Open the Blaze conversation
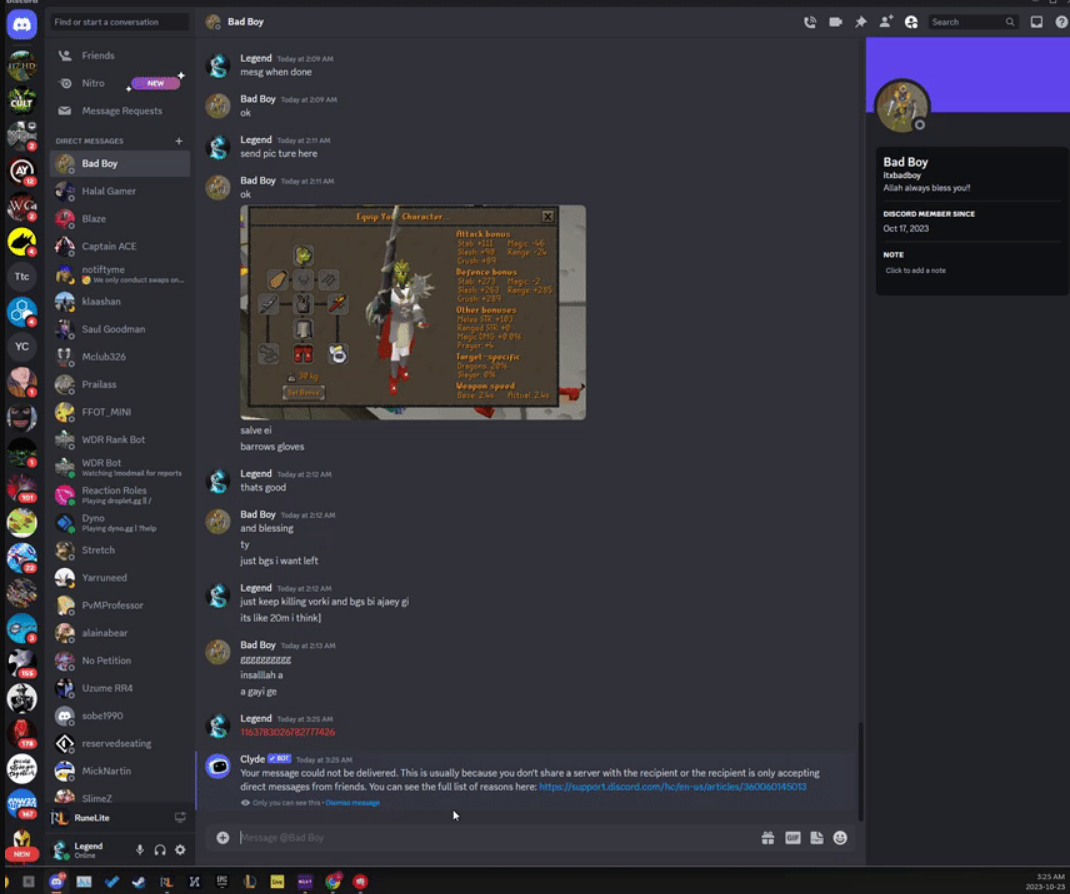 pyautogui.click(x=120, y=218)
